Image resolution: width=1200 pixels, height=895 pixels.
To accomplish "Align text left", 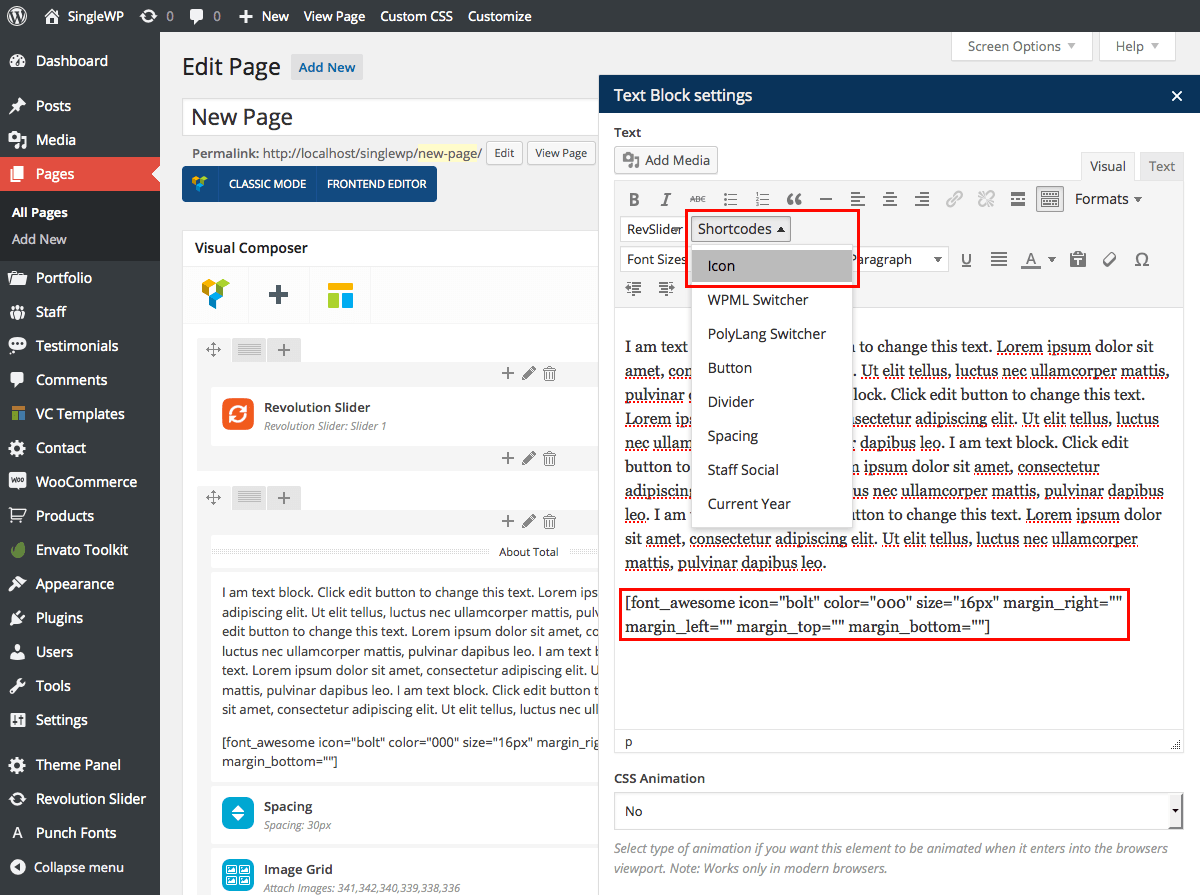I will pyautogui.click(x=858, y=199).
